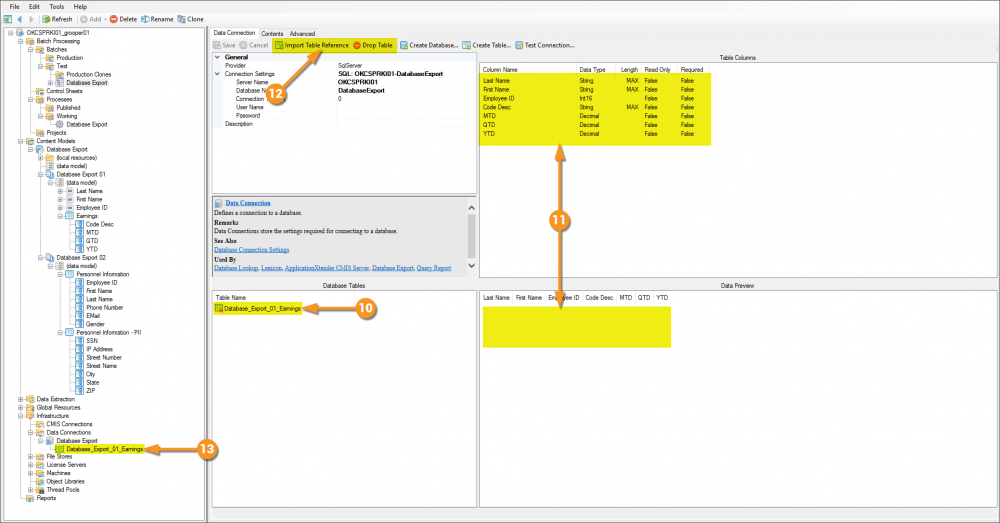Select the Code Desc field in the tree
1000x523 pixels.
[99, 225]
